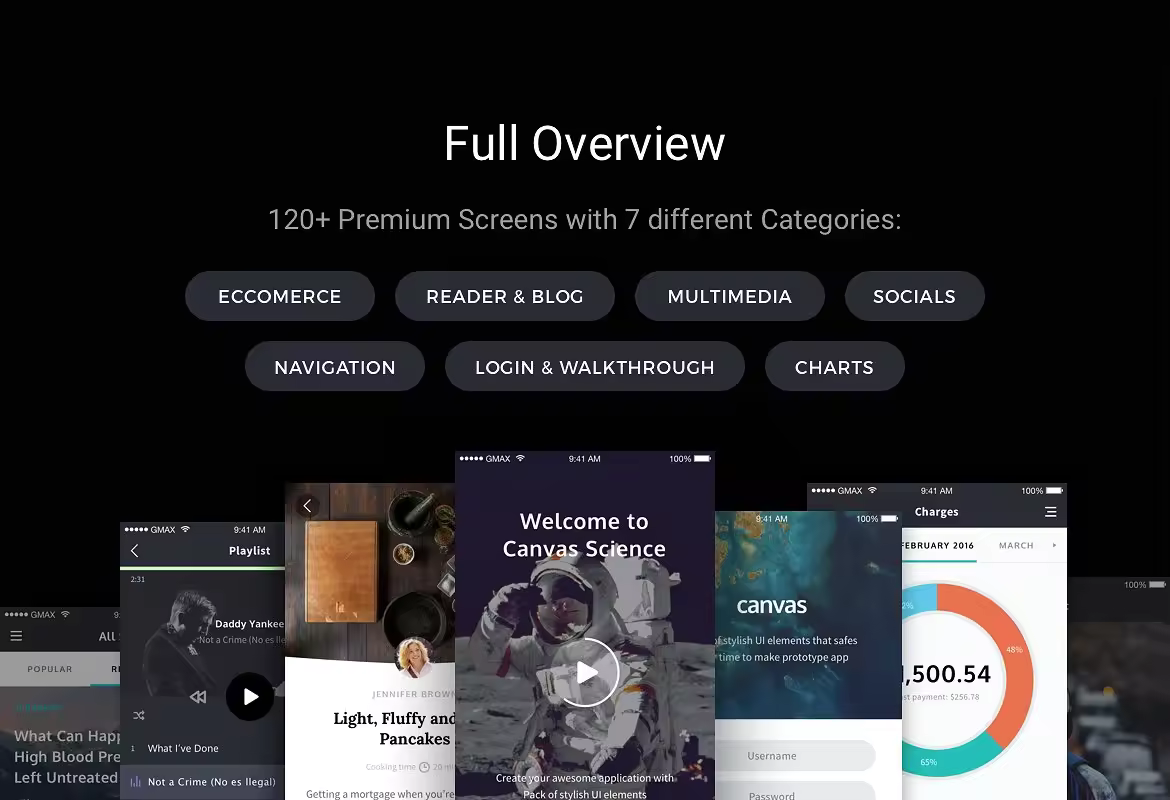Open hamburger menu on news screen
Viewport: 1170px width, 800px height.
click(16, 636)
